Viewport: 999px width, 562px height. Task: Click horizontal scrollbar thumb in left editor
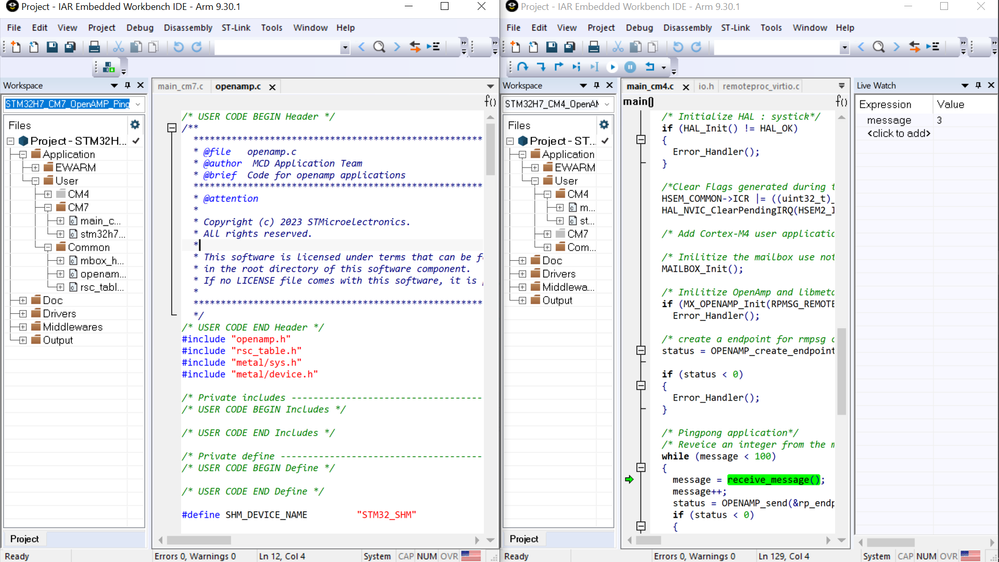198,540
